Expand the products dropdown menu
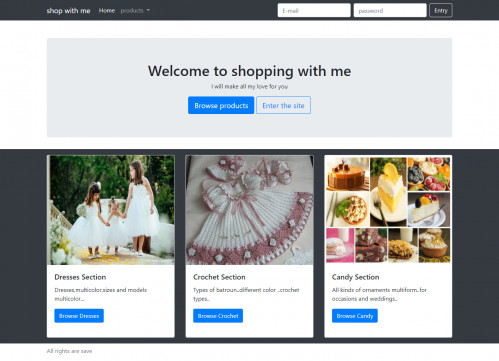Image resolution: width=499 pixels, height=361 pixels. coord(135,11)
